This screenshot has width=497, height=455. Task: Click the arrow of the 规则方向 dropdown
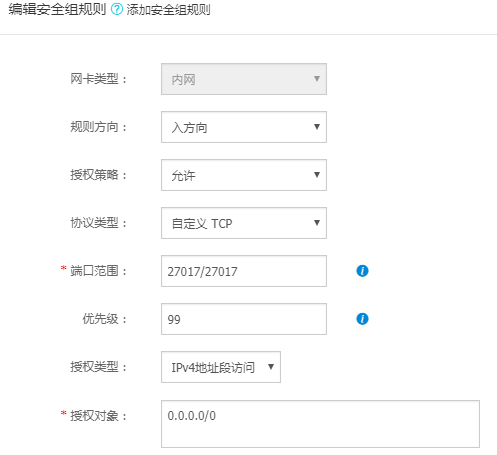317,127
